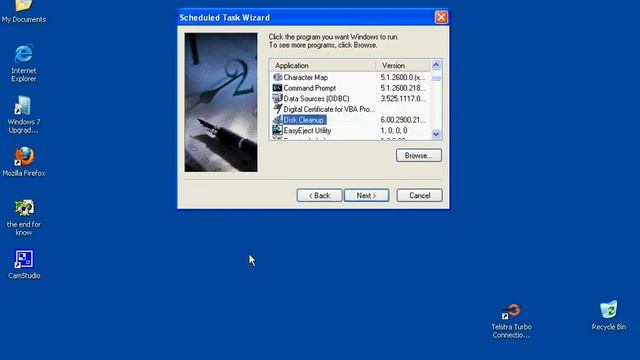Select Command Prompt in the program list

[310, 88]
